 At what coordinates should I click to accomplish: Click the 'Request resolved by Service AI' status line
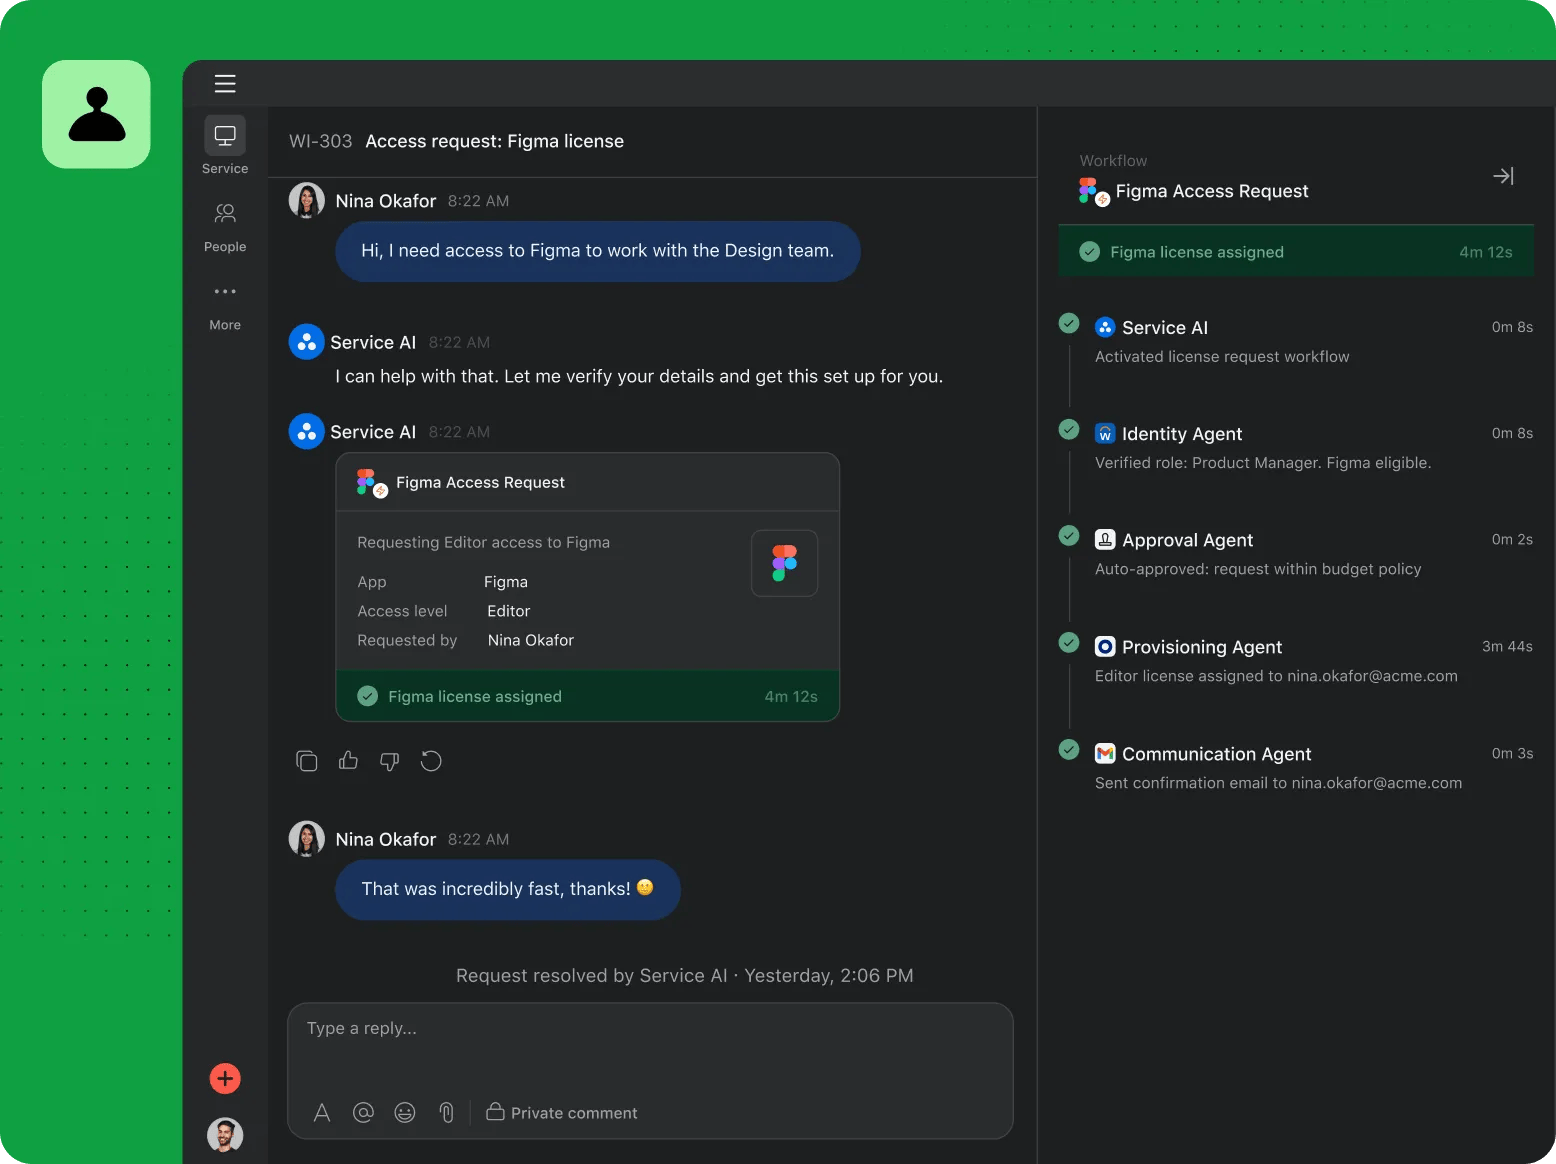685,976
